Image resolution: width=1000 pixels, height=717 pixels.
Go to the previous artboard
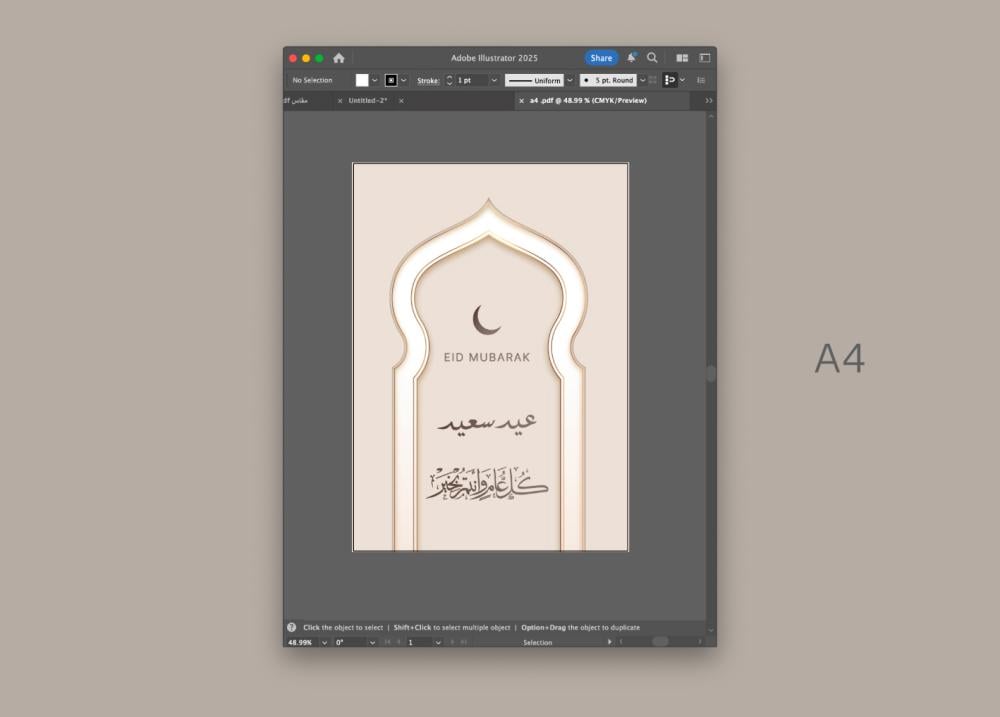click(399, 642)
